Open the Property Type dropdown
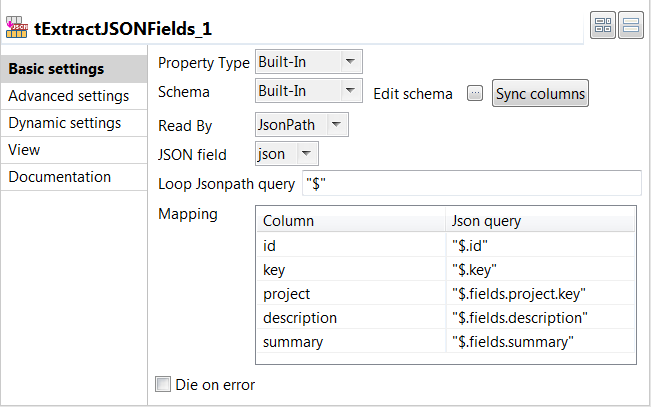Image resolution: width=651 pixels, height=407 pixels. (x=309, y=62)
